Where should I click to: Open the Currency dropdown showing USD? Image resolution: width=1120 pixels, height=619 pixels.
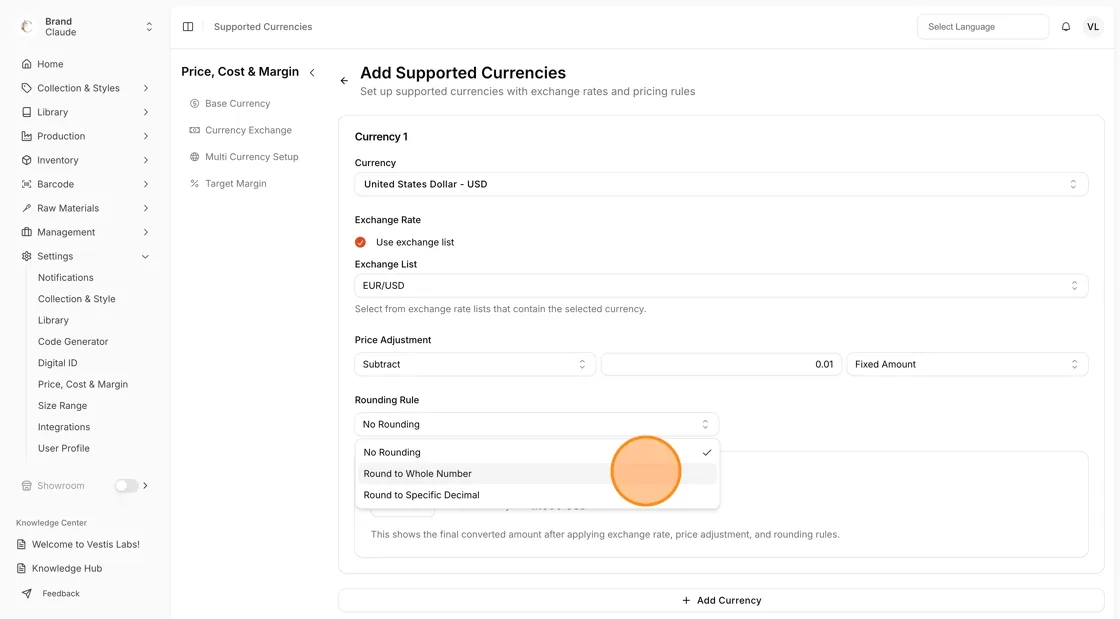[x=721, y=184]
